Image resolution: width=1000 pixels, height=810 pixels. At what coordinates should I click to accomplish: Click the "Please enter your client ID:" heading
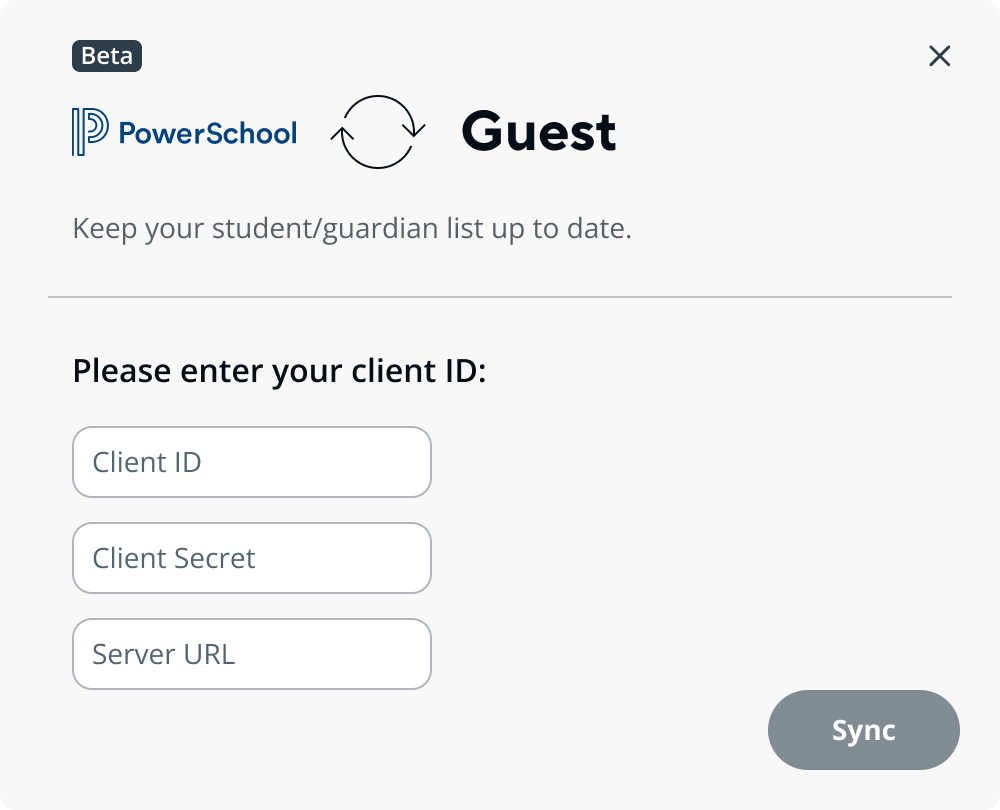click(x=279, y=372)
